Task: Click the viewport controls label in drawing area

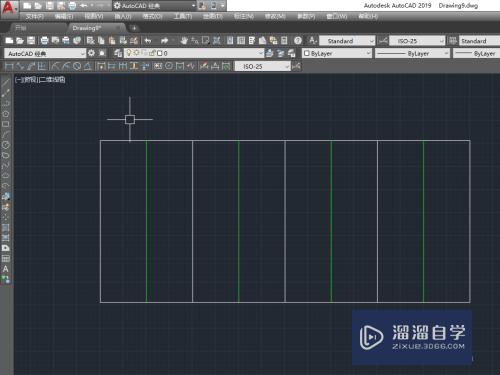Action: [40, 80]
